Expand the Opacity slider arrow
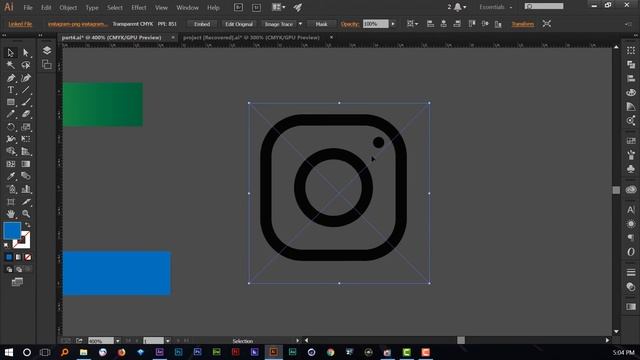 coord(393,24)
